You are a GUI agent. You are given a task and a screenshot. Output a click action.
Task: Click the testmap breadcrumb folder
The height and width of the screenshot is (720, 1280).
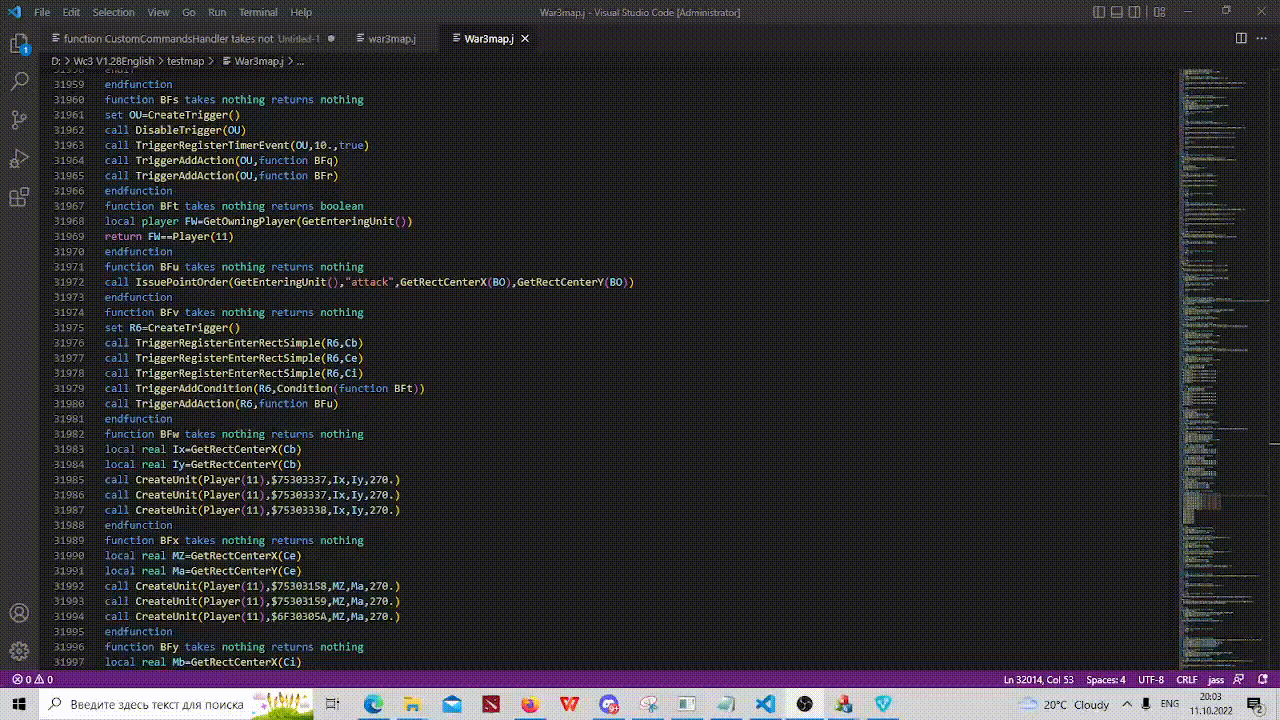click(185, 61)
